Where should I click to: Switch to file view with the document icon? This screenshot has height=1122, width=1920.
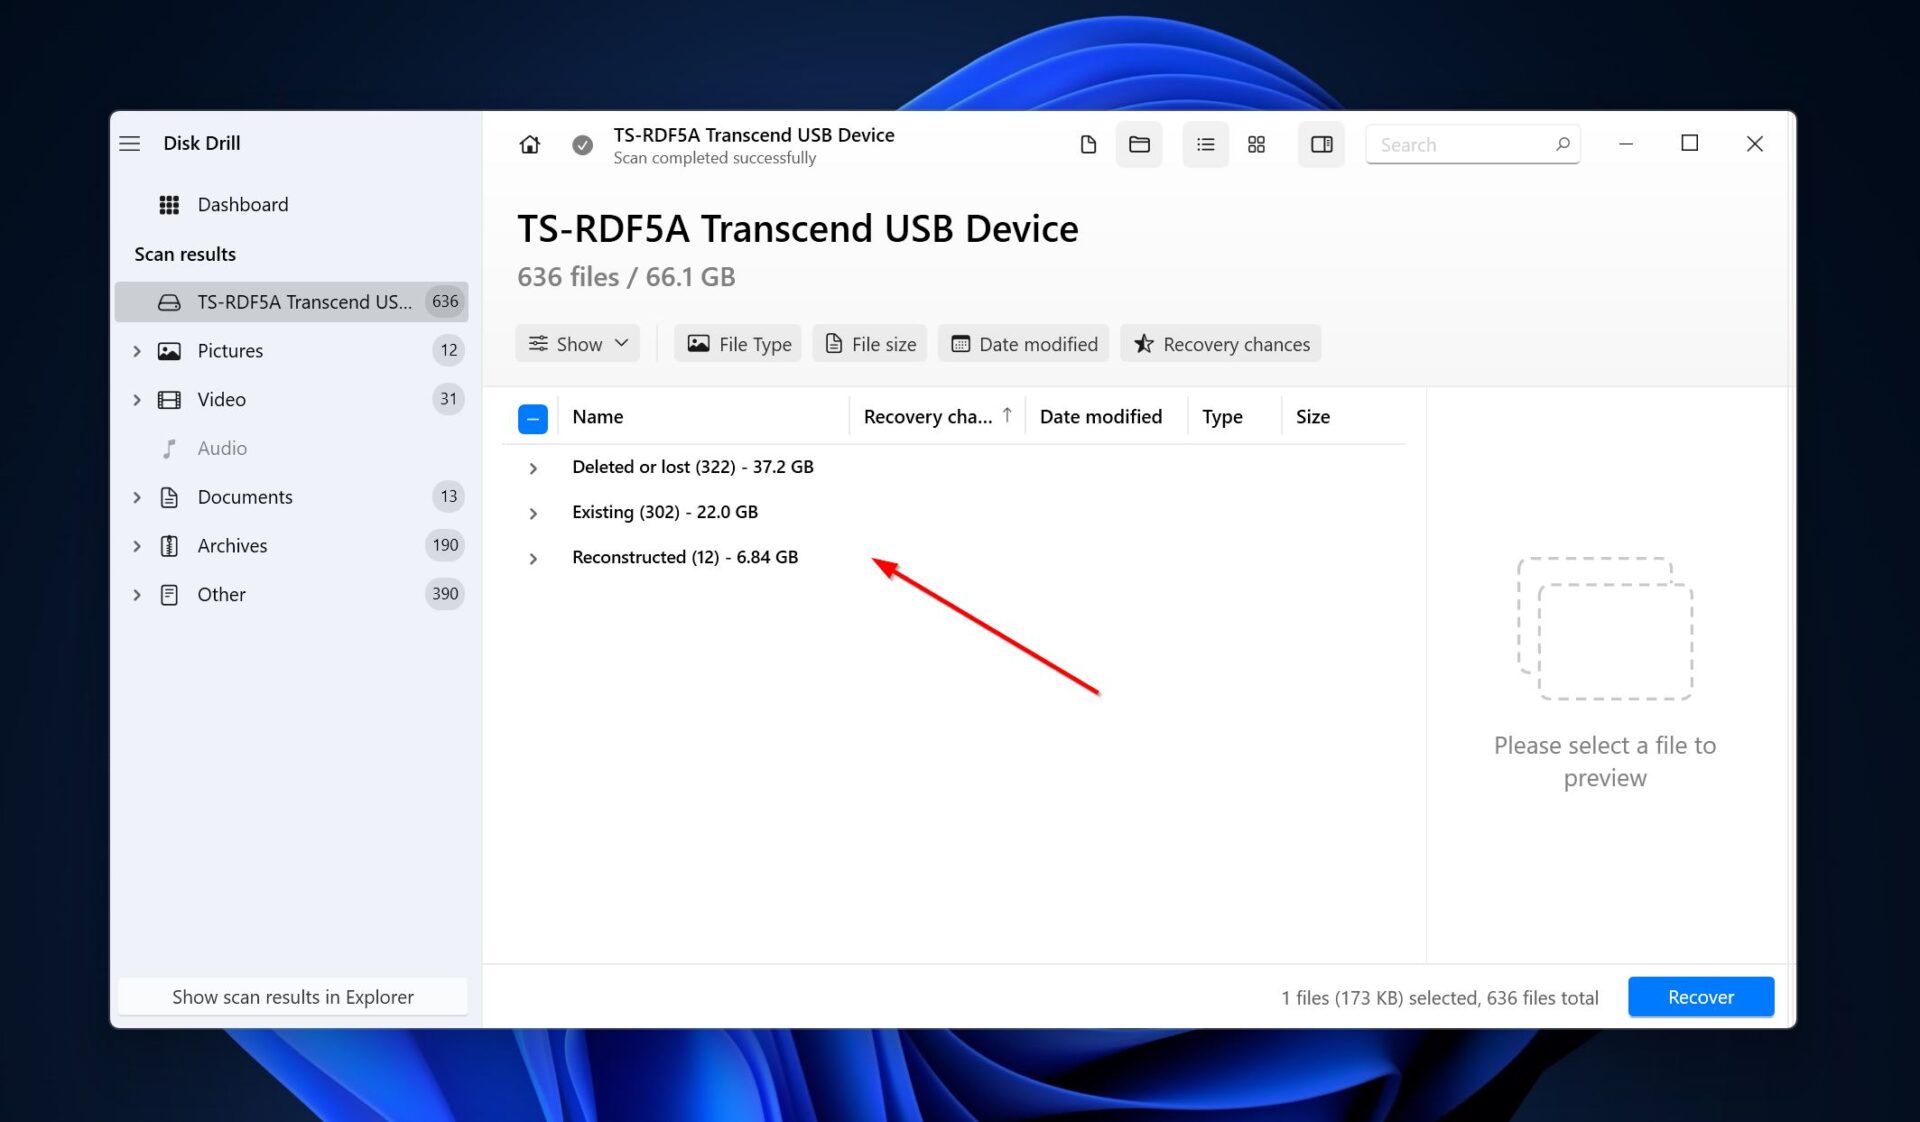point(1088,145)
